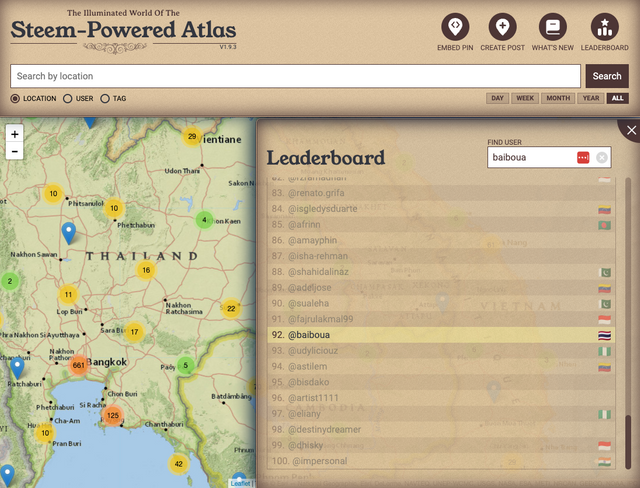The width and height of the screenshot is (640, 488).
Task: Select leaderboard entry @renato.grifa
Action: point(441,193)
